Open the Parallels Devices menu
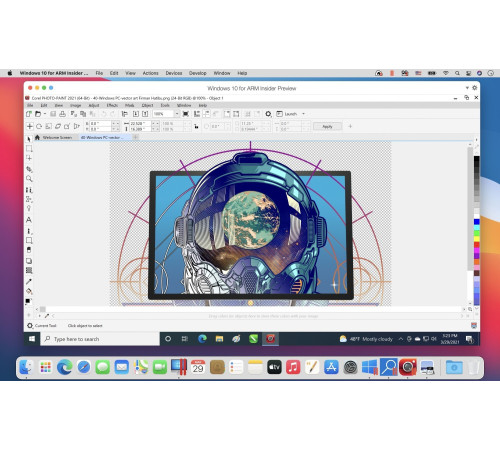The height and width of the screenshot is (450, 500). click(174, 73)
